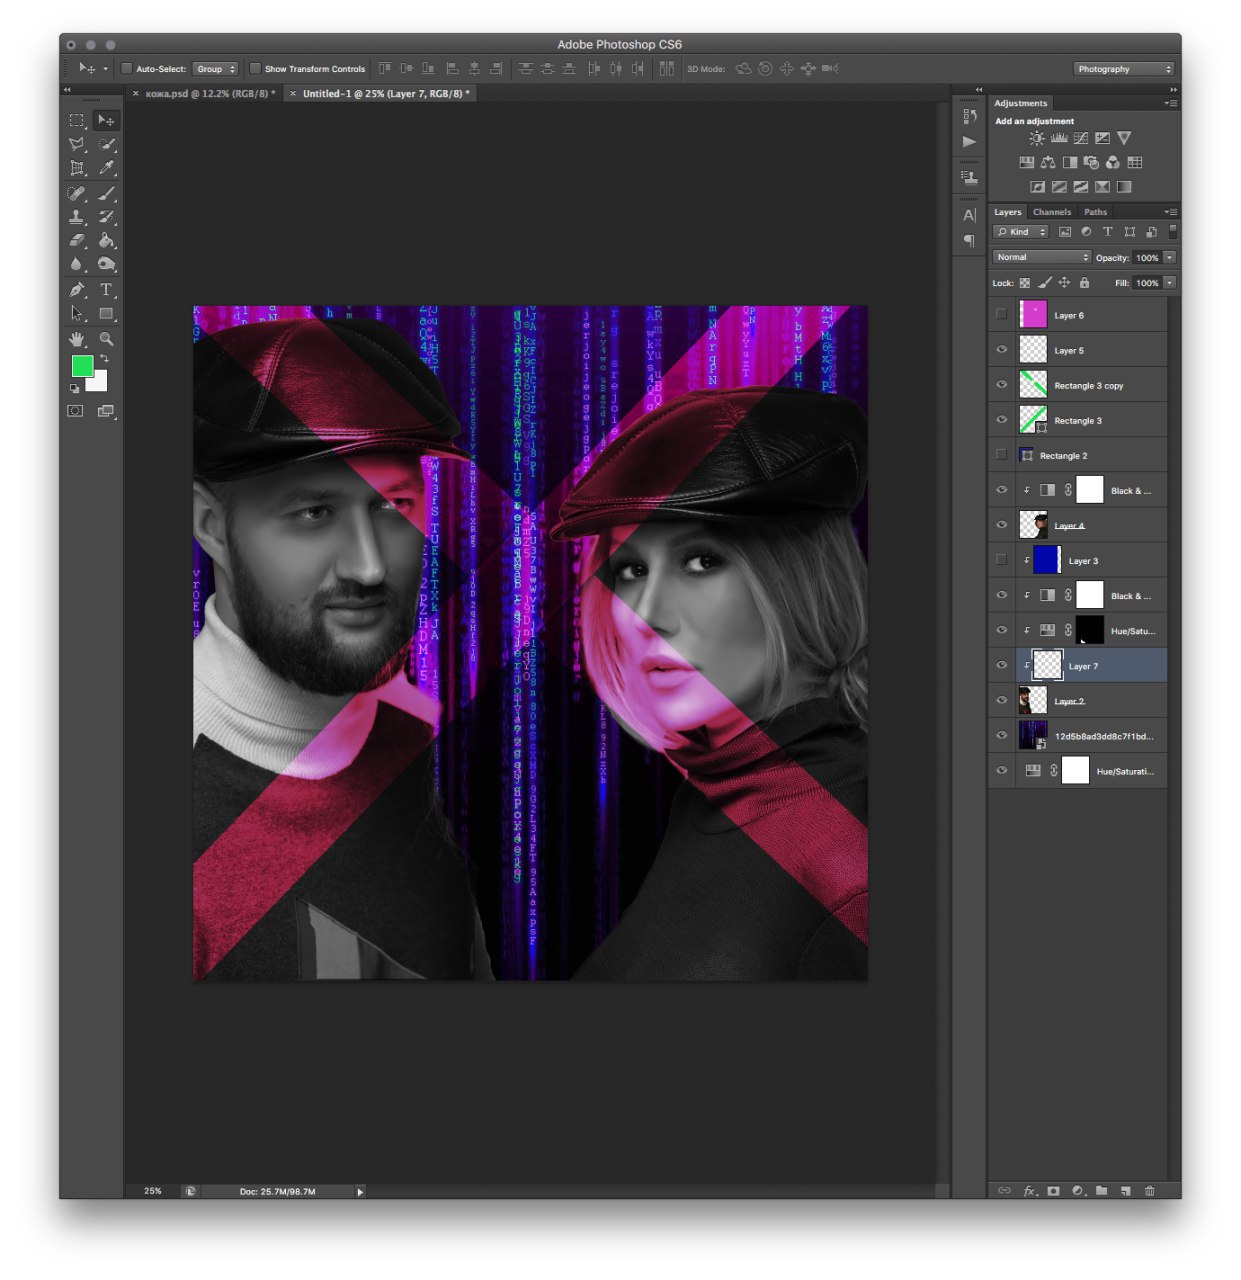The width and height of the screenshot is (1241, 1280).
Task: Show hidden Rectangle 2 layer
Action: (x=1001, y=455)
